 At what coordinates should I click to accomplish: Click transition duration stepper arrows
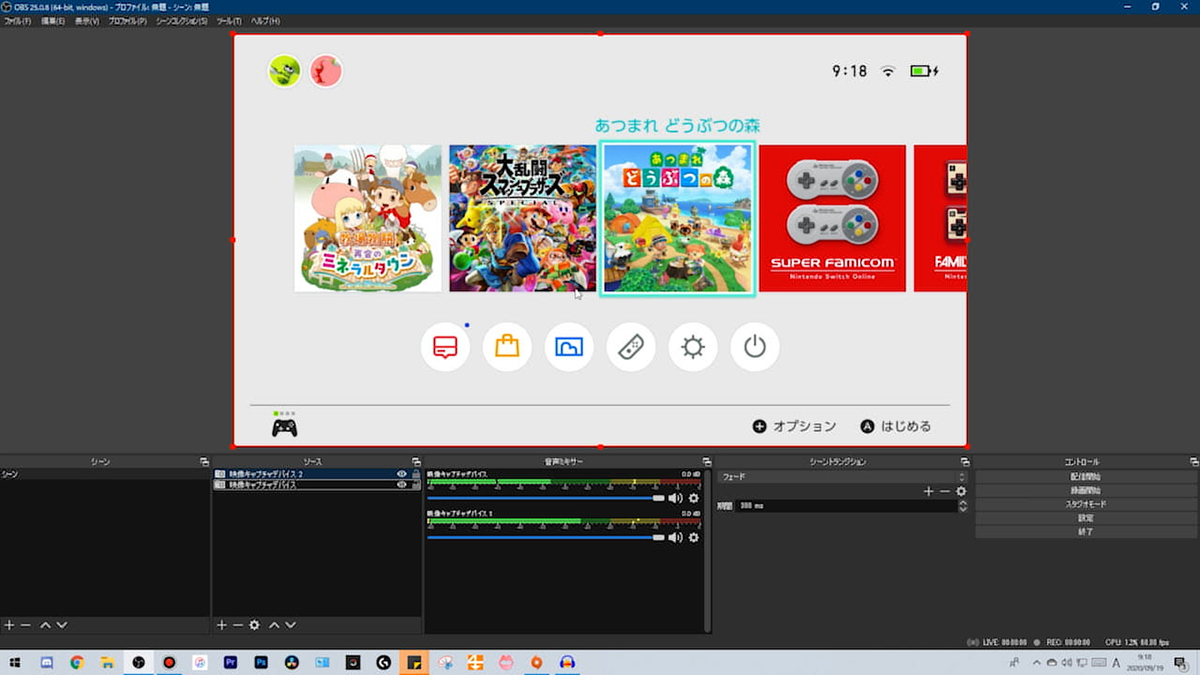tap(963, 506)
